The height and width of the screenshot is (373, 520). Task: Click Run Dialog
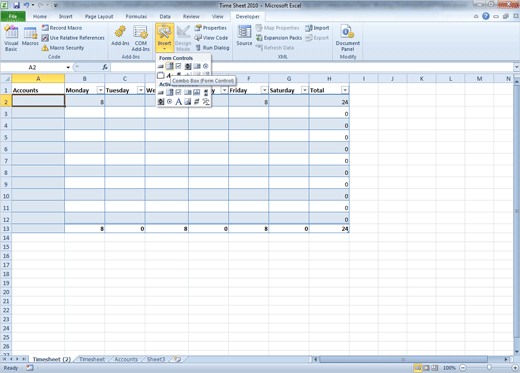tap(212, 48)
